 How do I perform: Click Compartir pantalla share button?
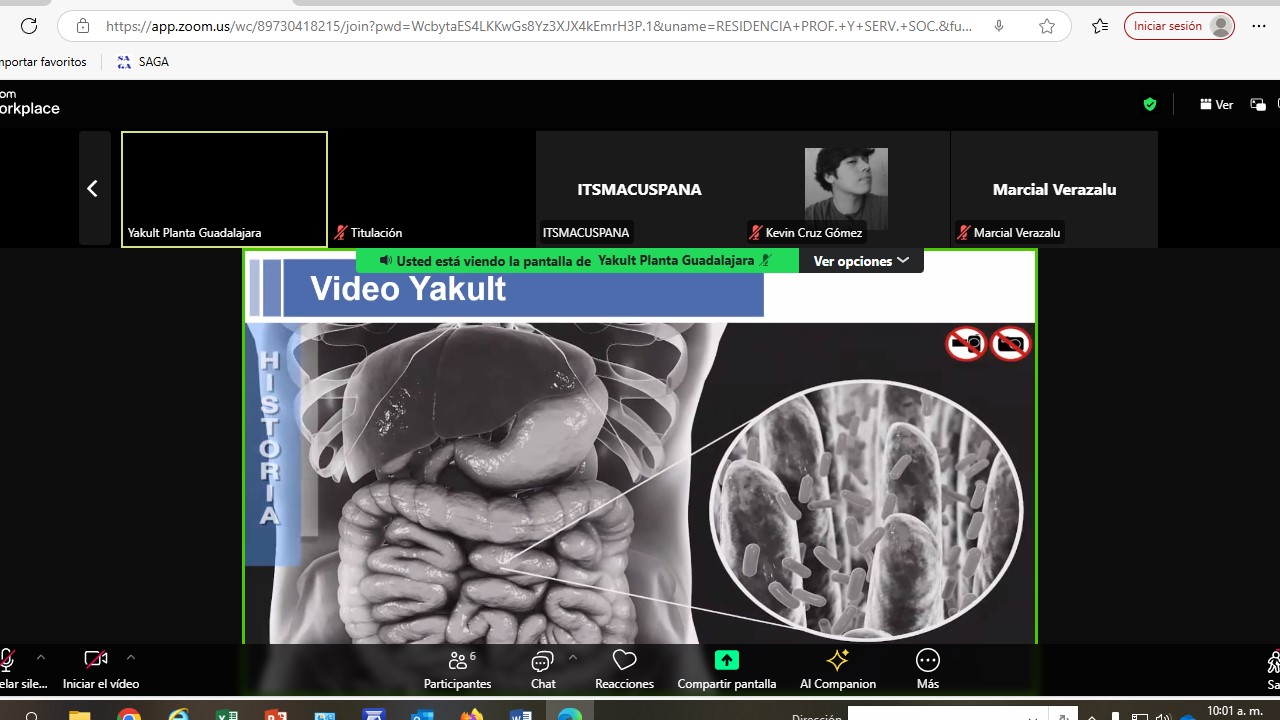727,670
